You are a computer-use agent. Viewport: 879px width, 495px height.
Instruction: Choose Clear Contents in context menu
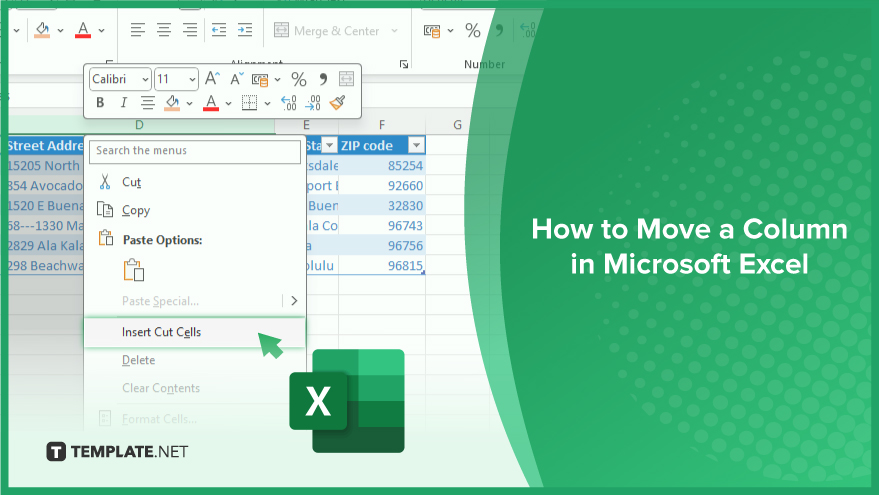point(194,388)
